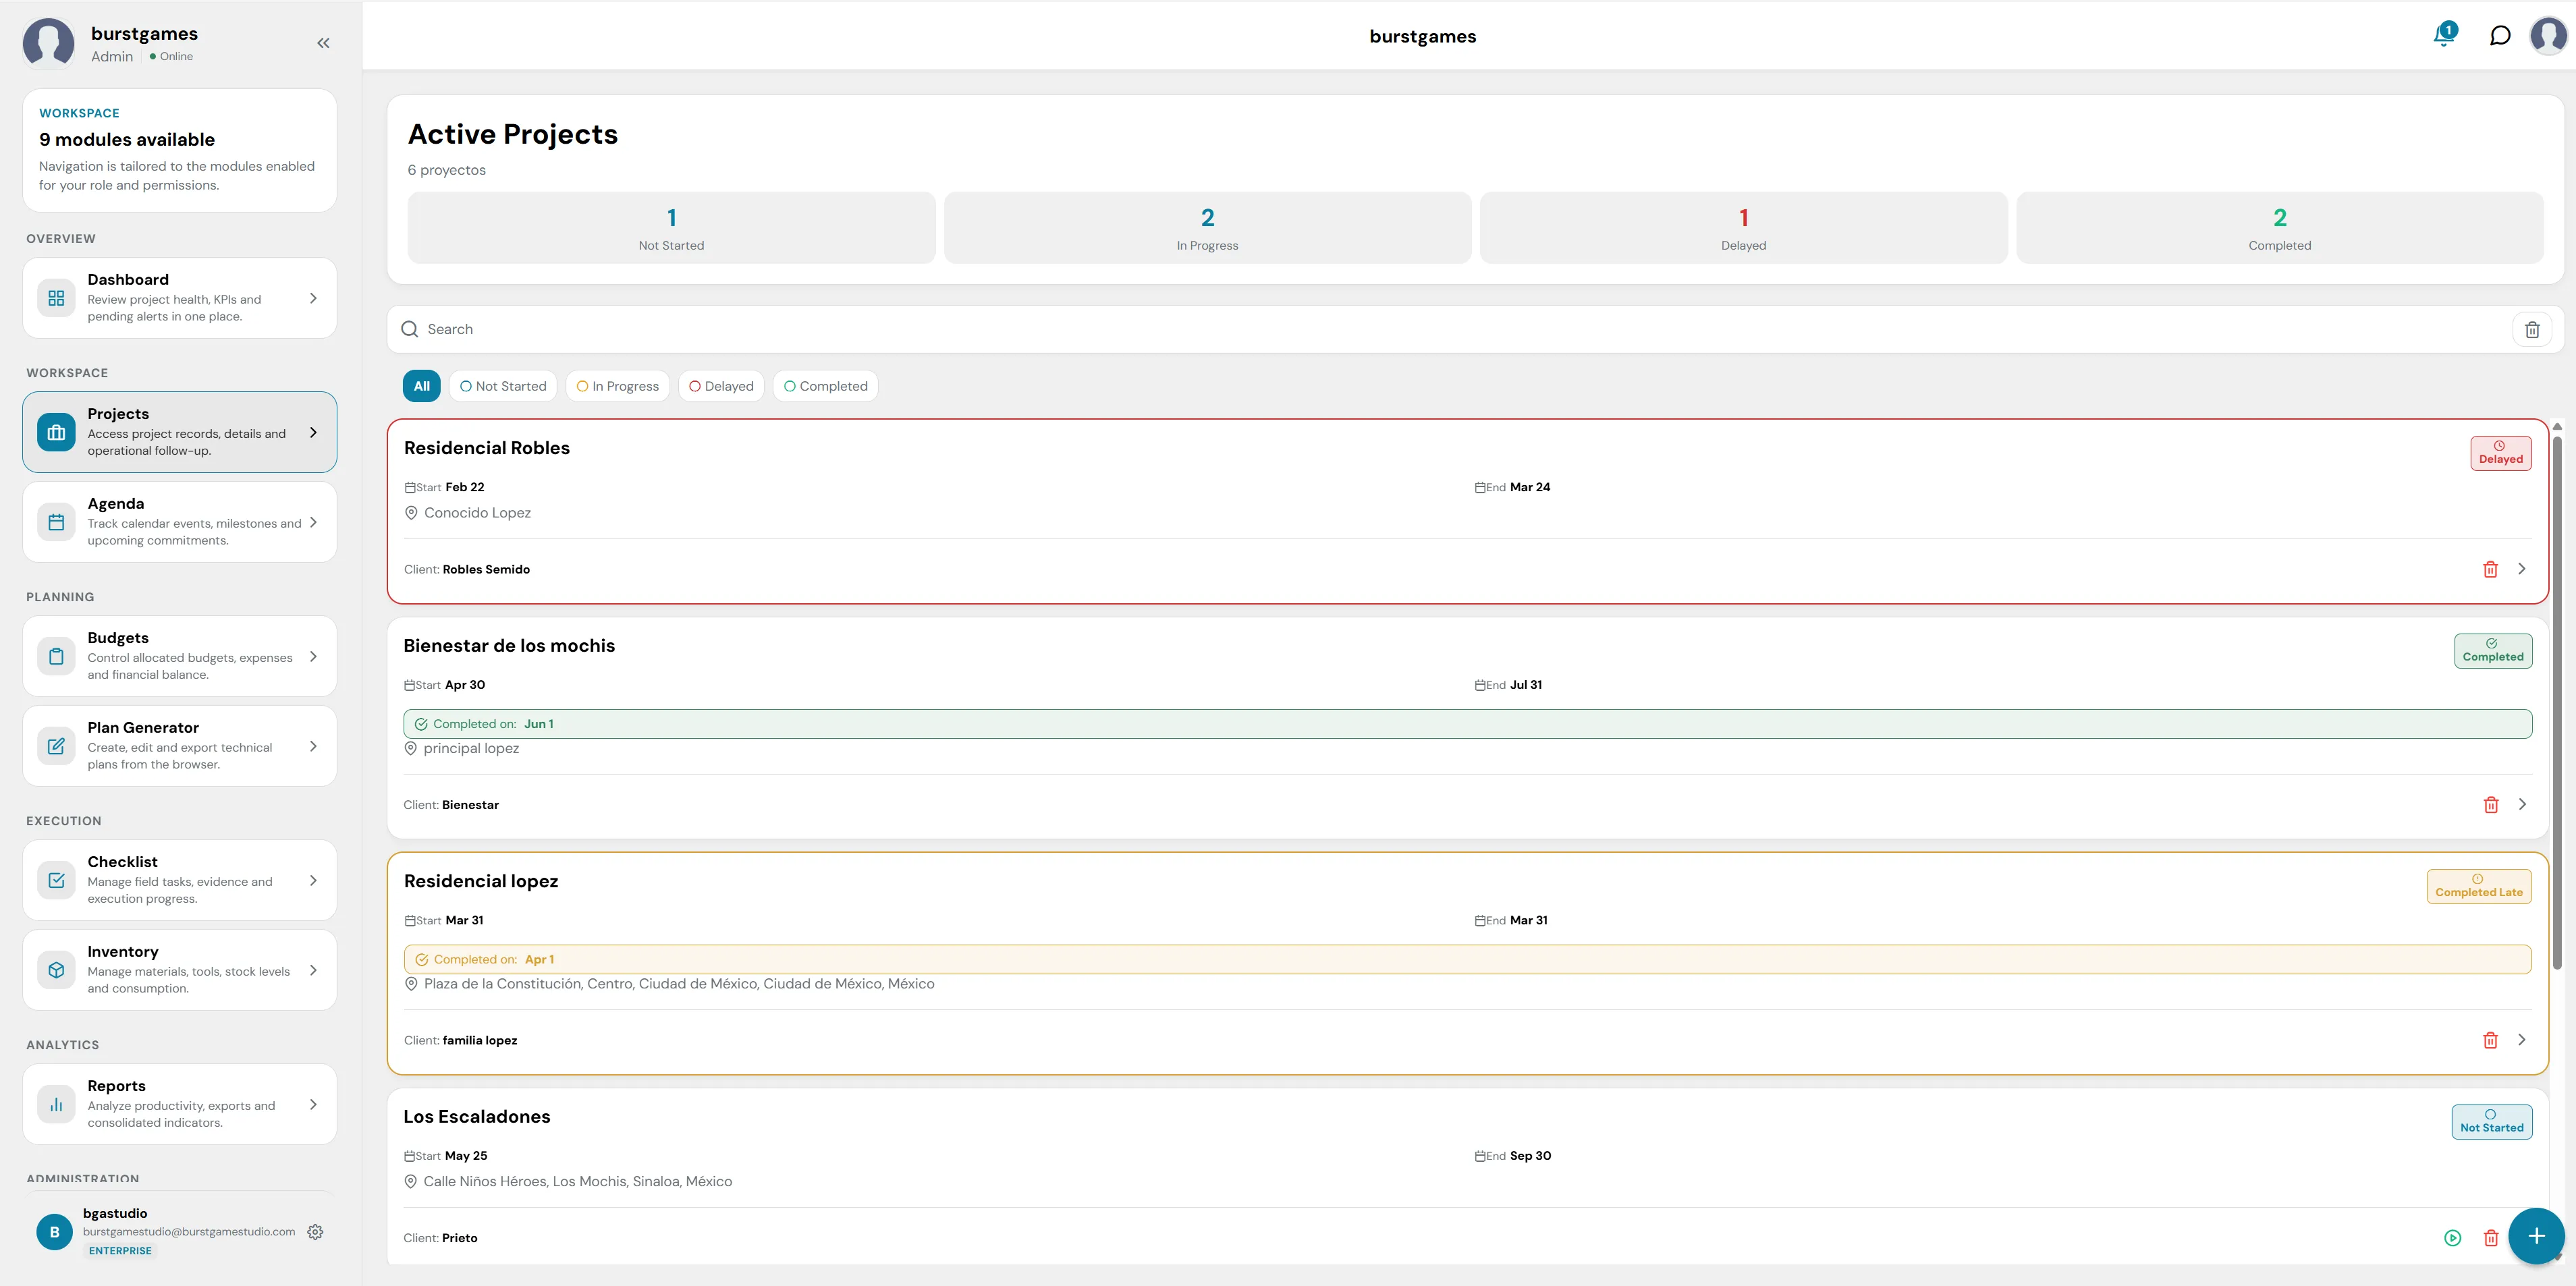2576x1286 pixels.
Task: Click the Checklist checkbox icon
Action: tap(56, 880)
